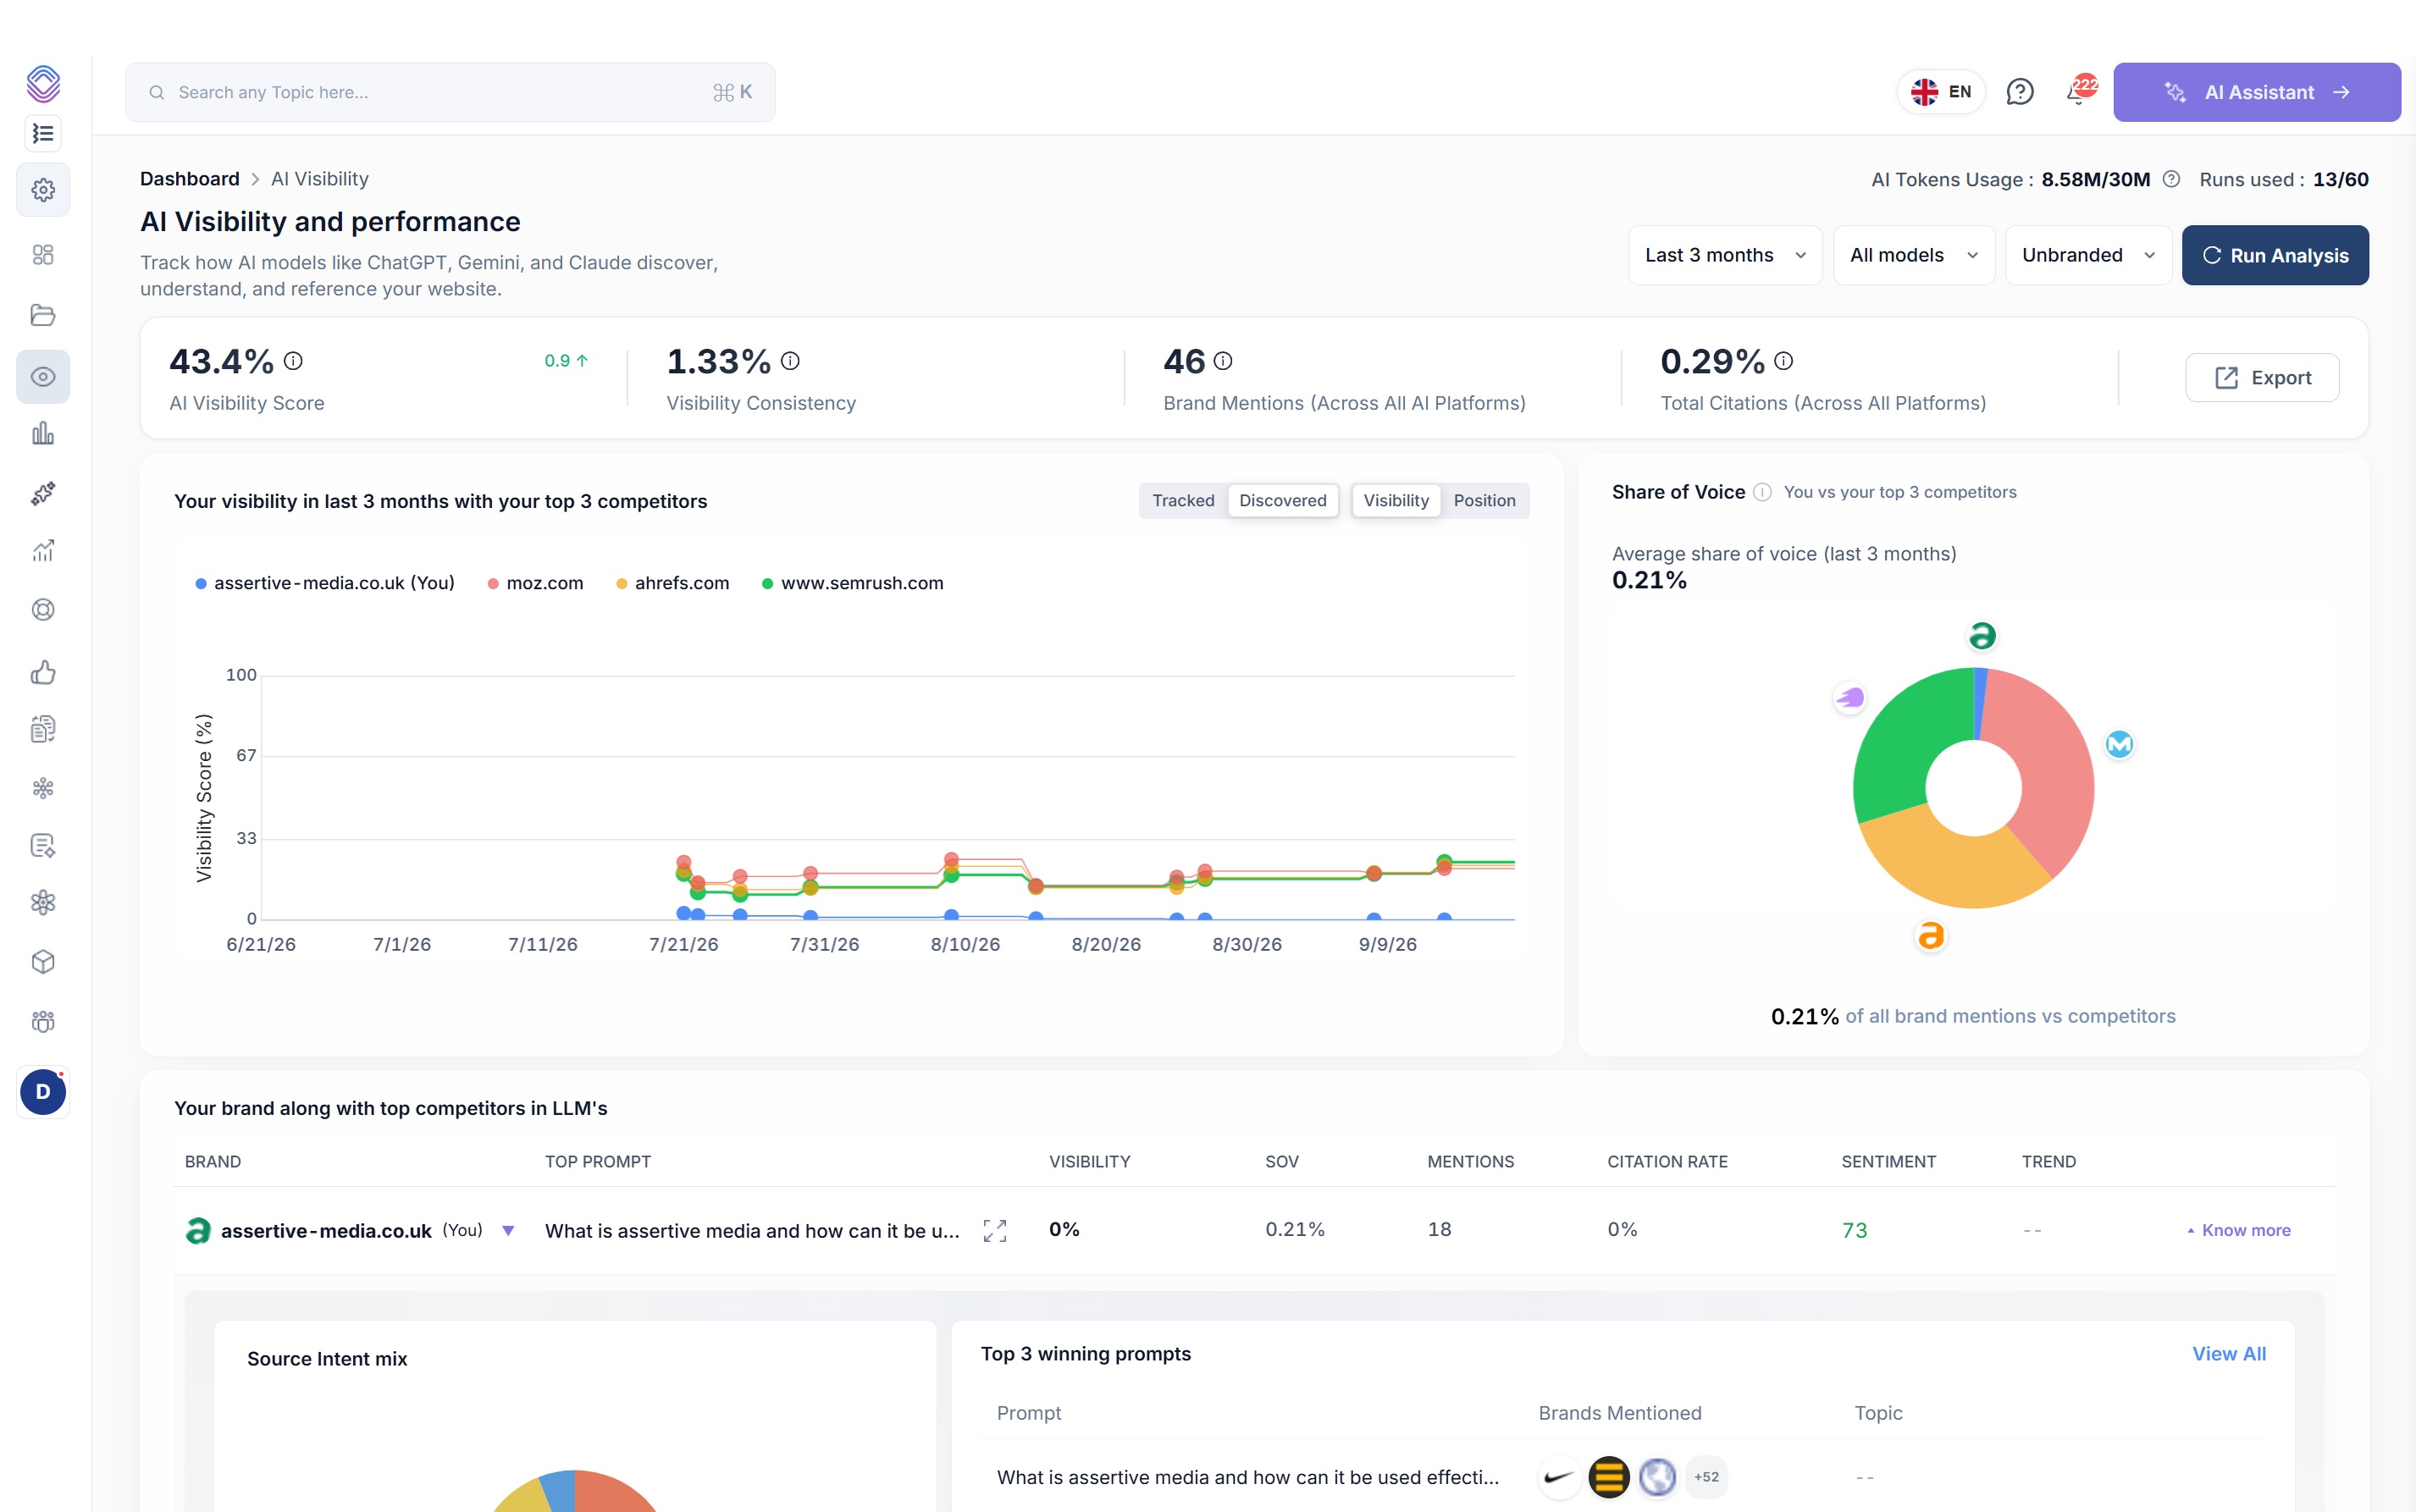The height and width of the screenshot is (1512, 2416).
Task: Focus the Search any Topic field
Action: click(x=450, y=92)
